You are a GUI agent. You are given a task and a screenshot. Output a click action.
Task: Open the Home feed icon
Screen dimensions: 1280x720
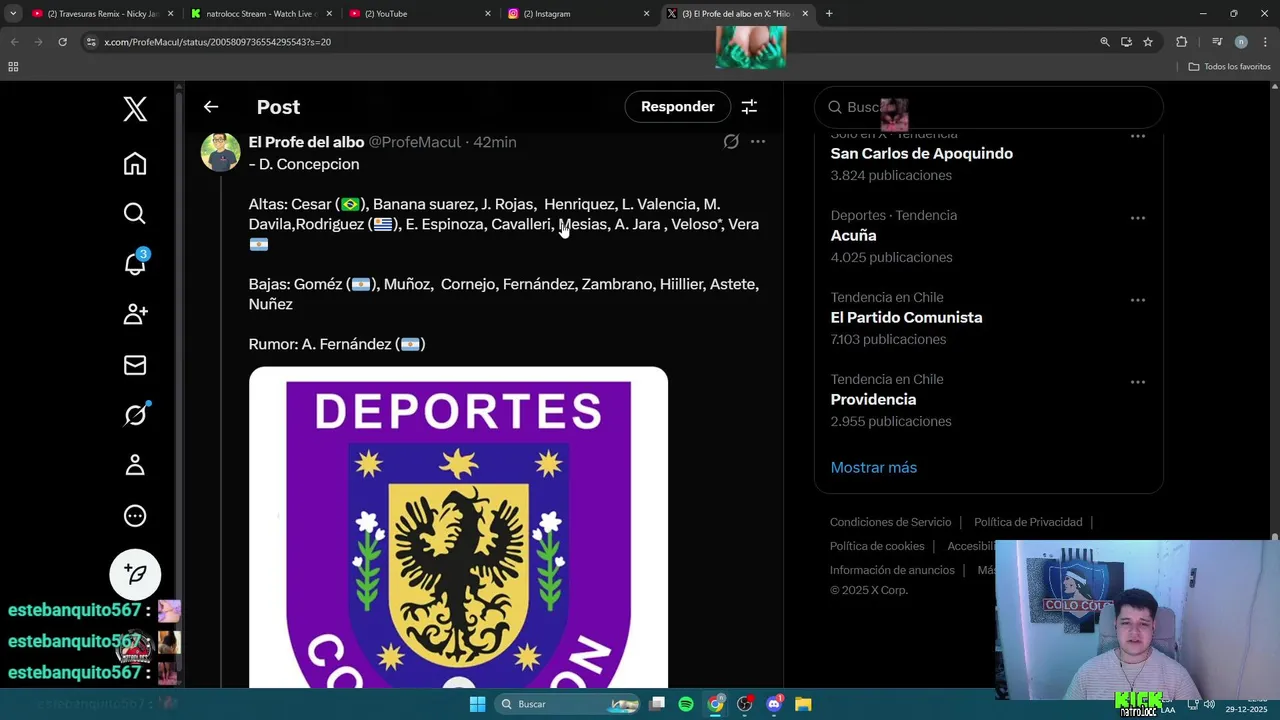pyautogui.click(x=135, y=163)
